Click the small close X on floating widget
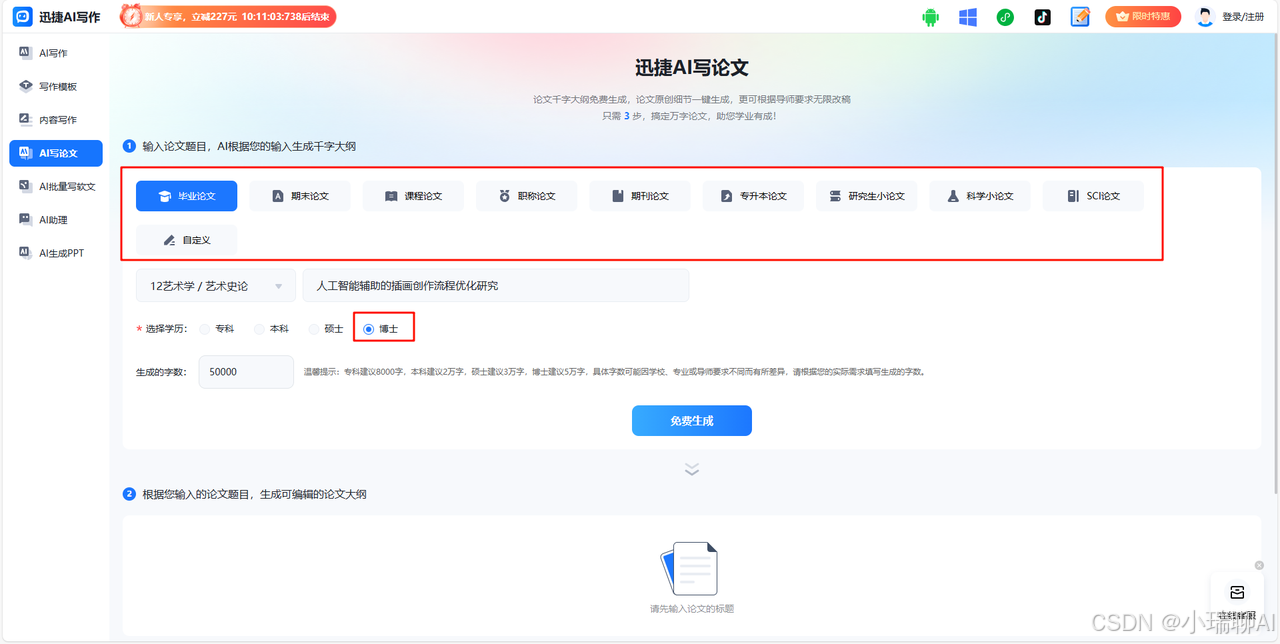This screenshot has width=1280, height=644. (x=1259, y=565)
